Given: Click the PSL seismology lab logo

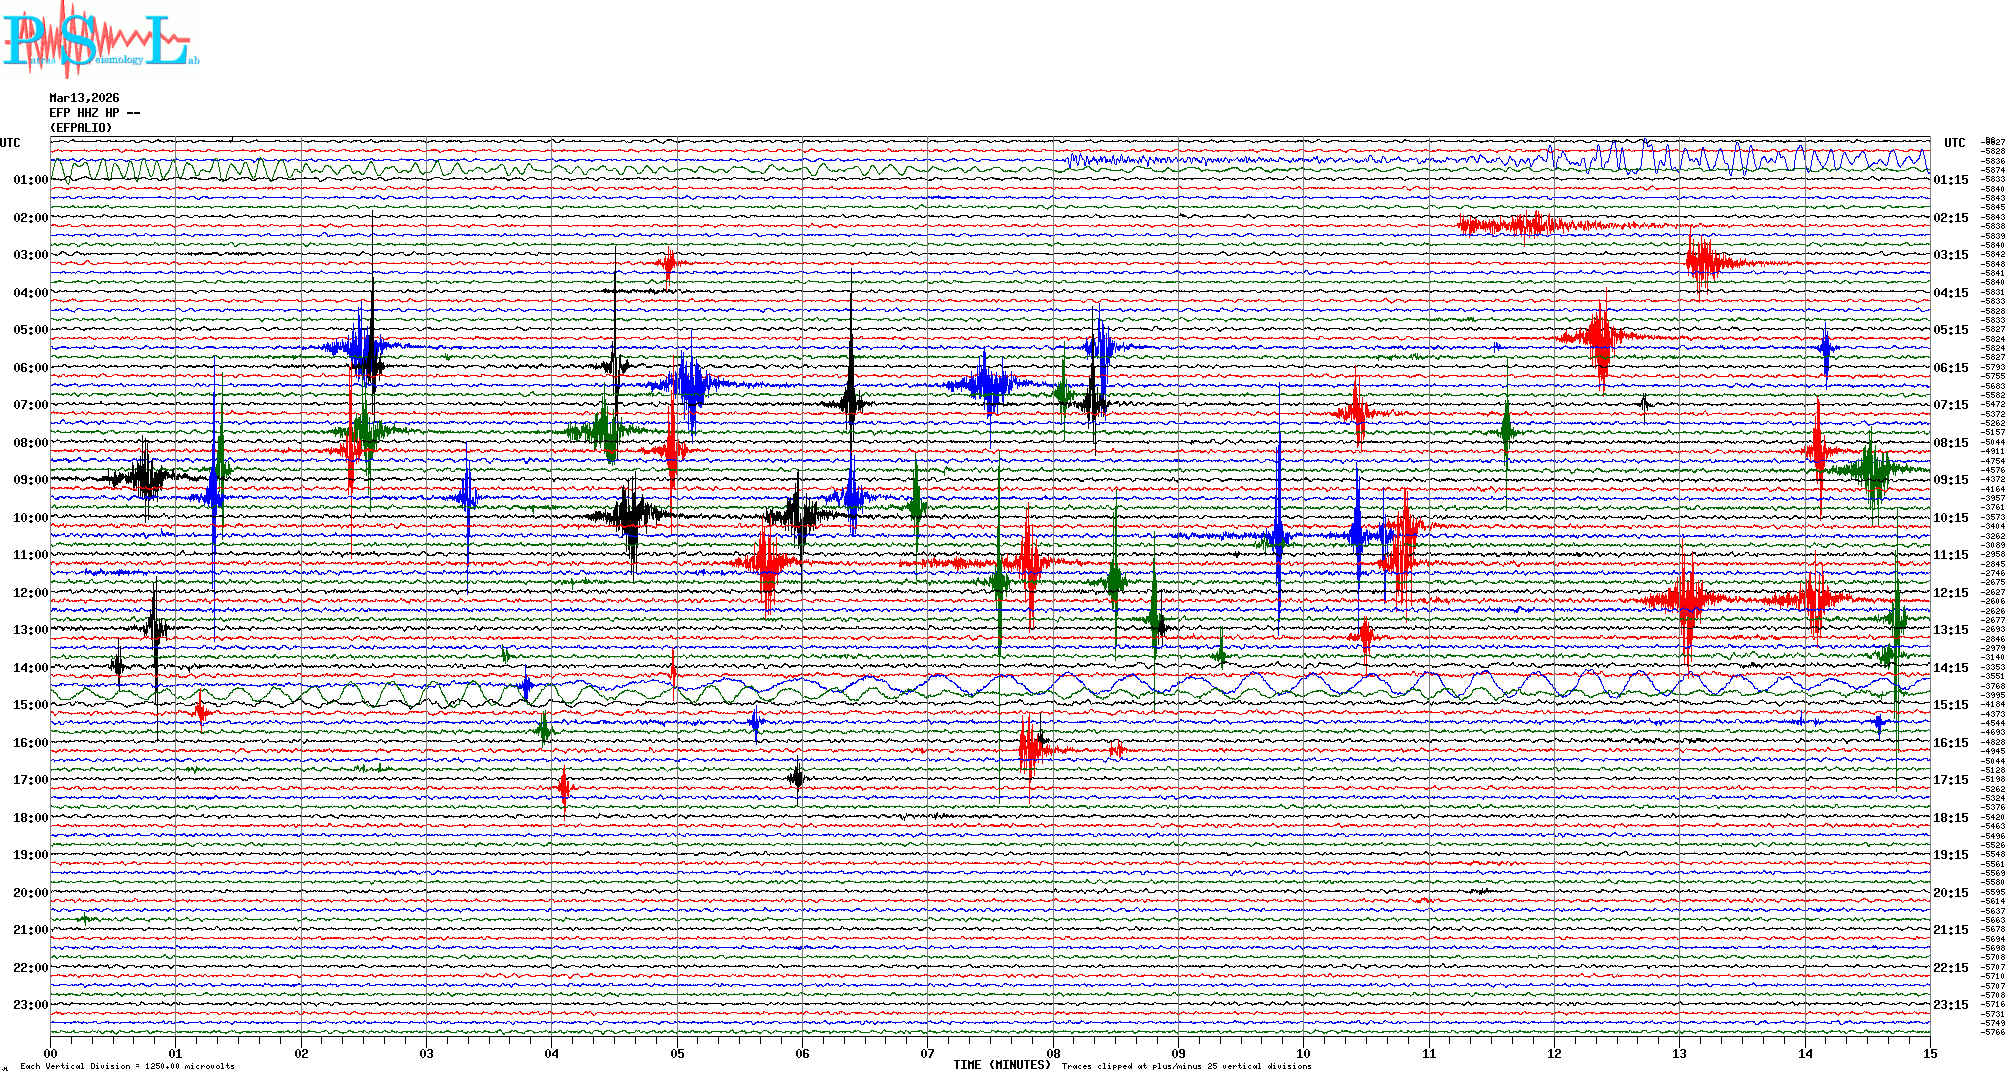Looking at the screenshot, I should click(100, 40).
